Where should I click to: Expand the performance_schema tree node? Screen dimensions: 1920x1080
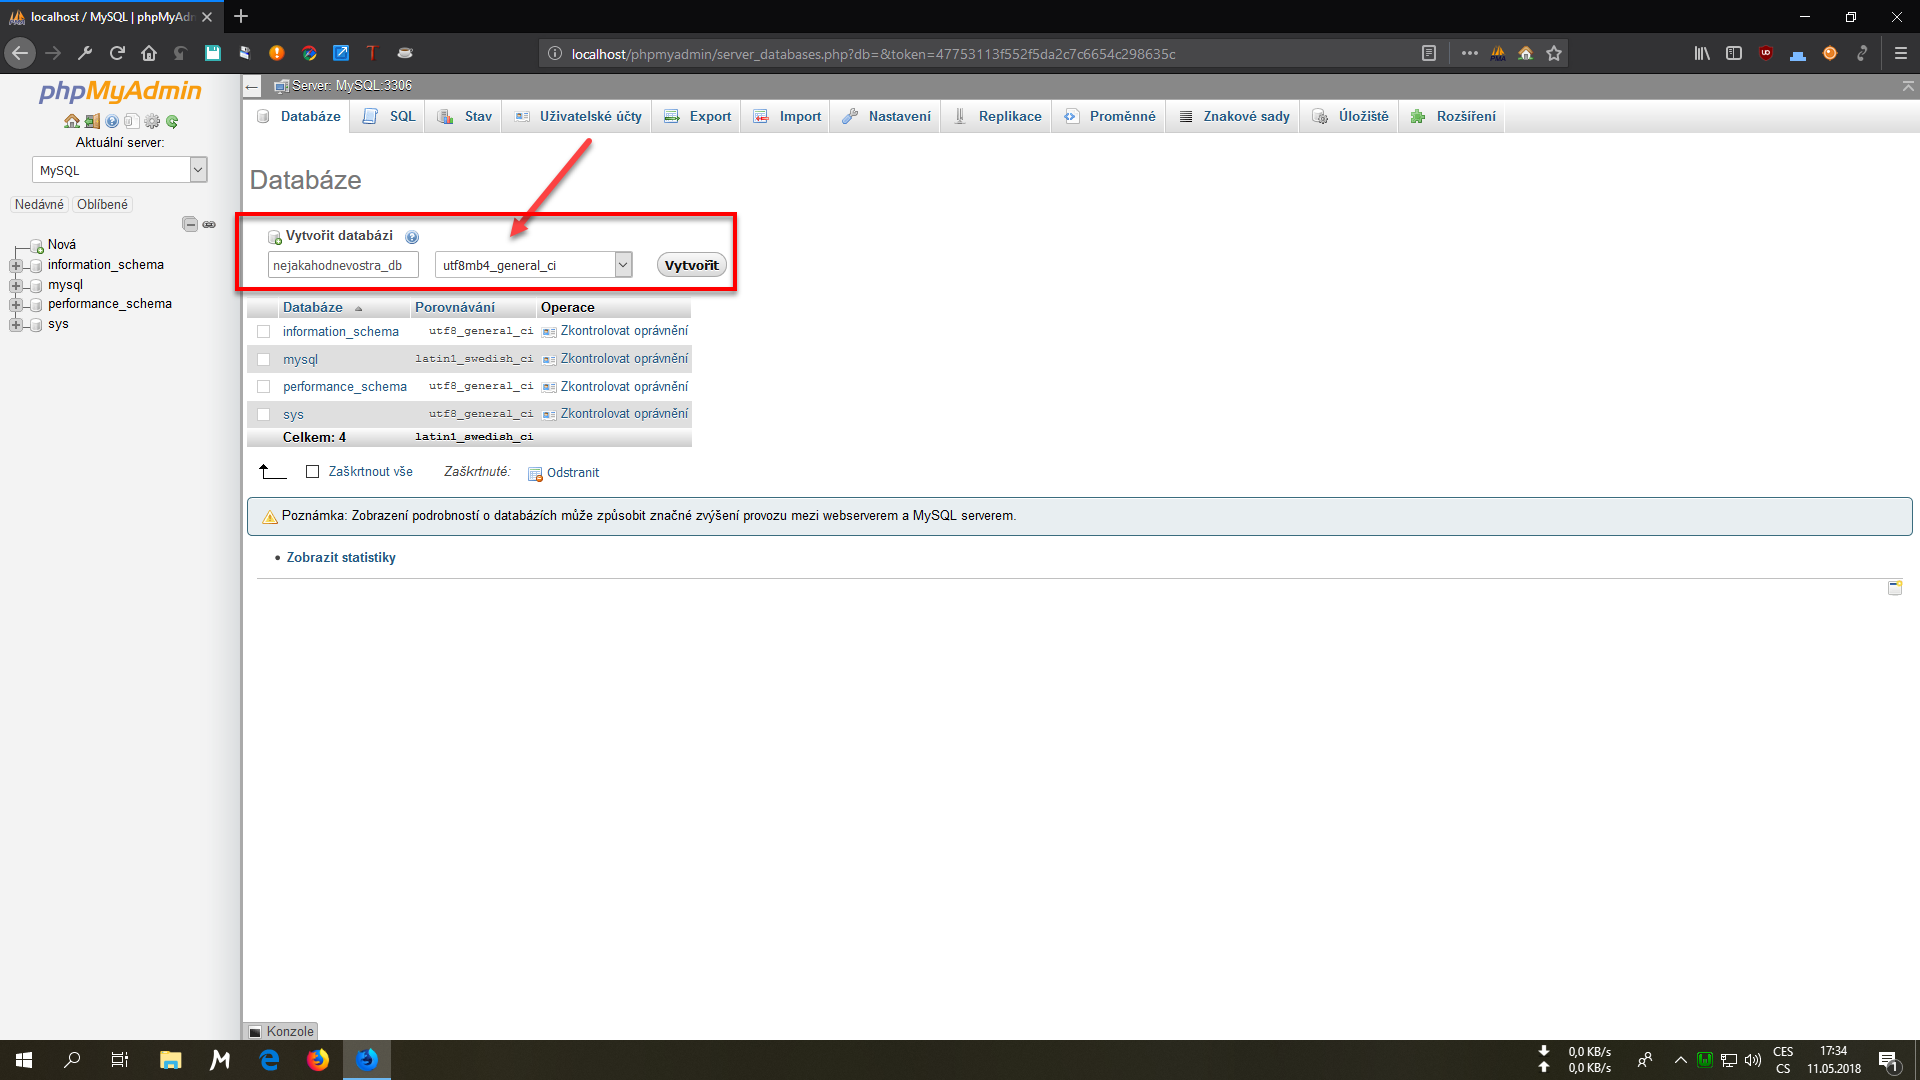tap(16, 304)
